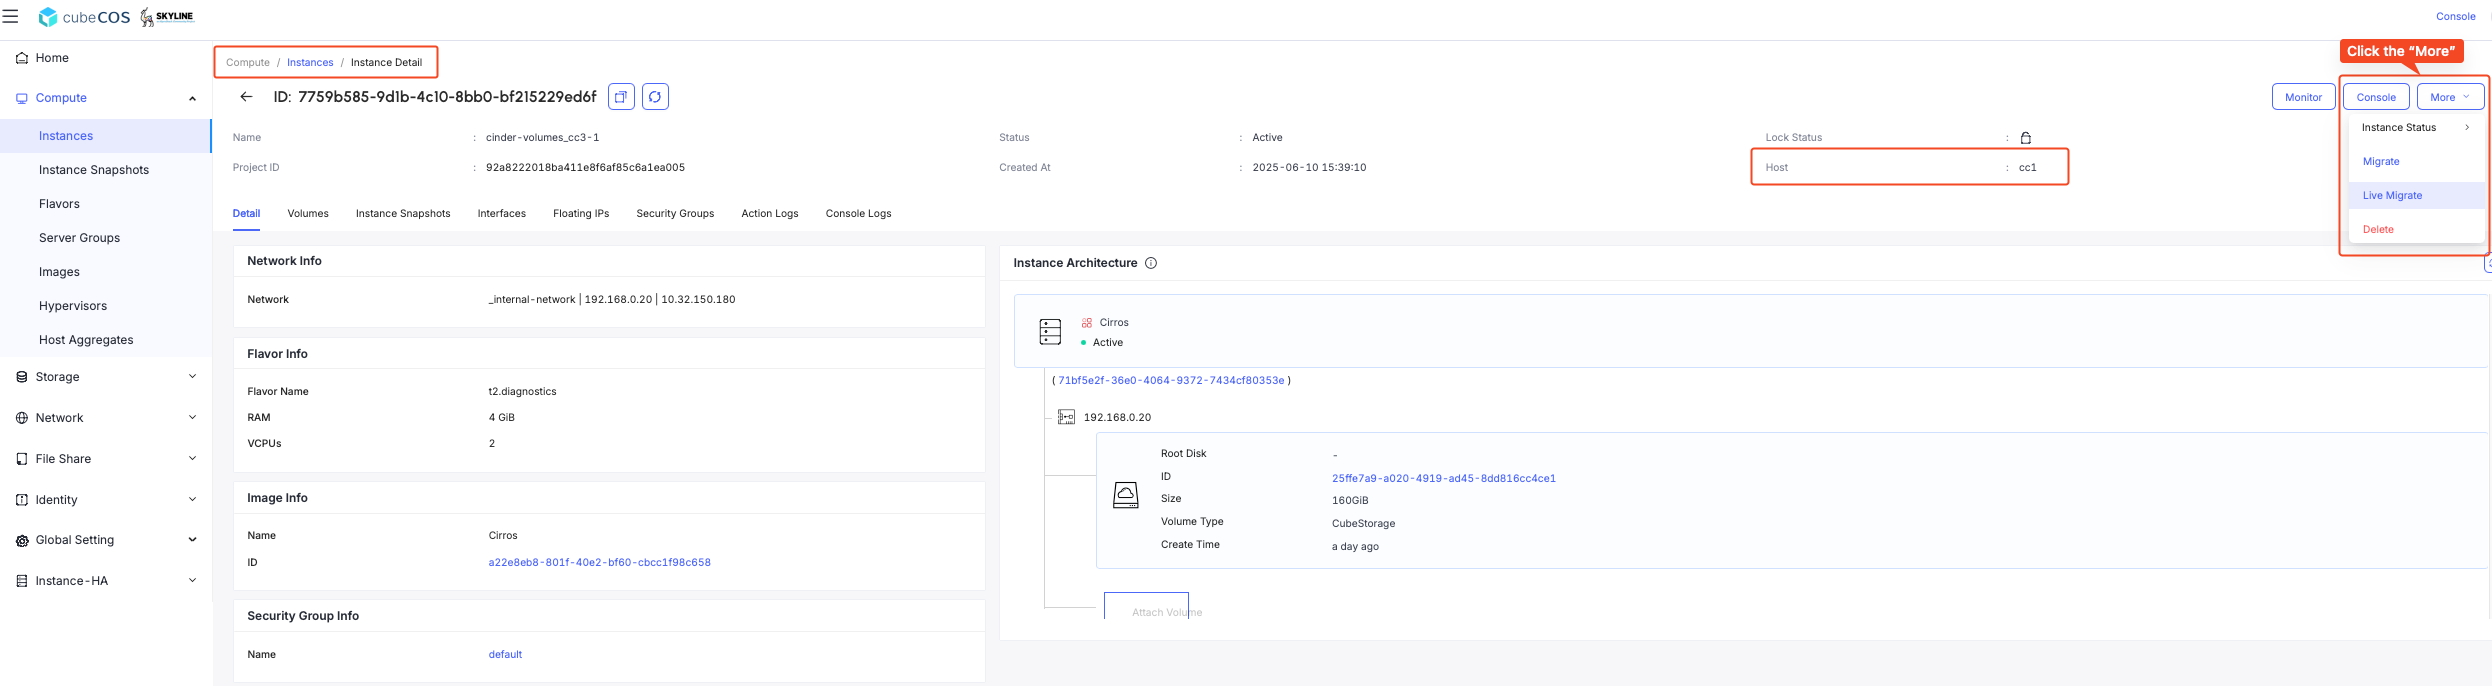Click the lock status padlock icon
Screen dimensions: 2492x686
(x=2025, y=138)
